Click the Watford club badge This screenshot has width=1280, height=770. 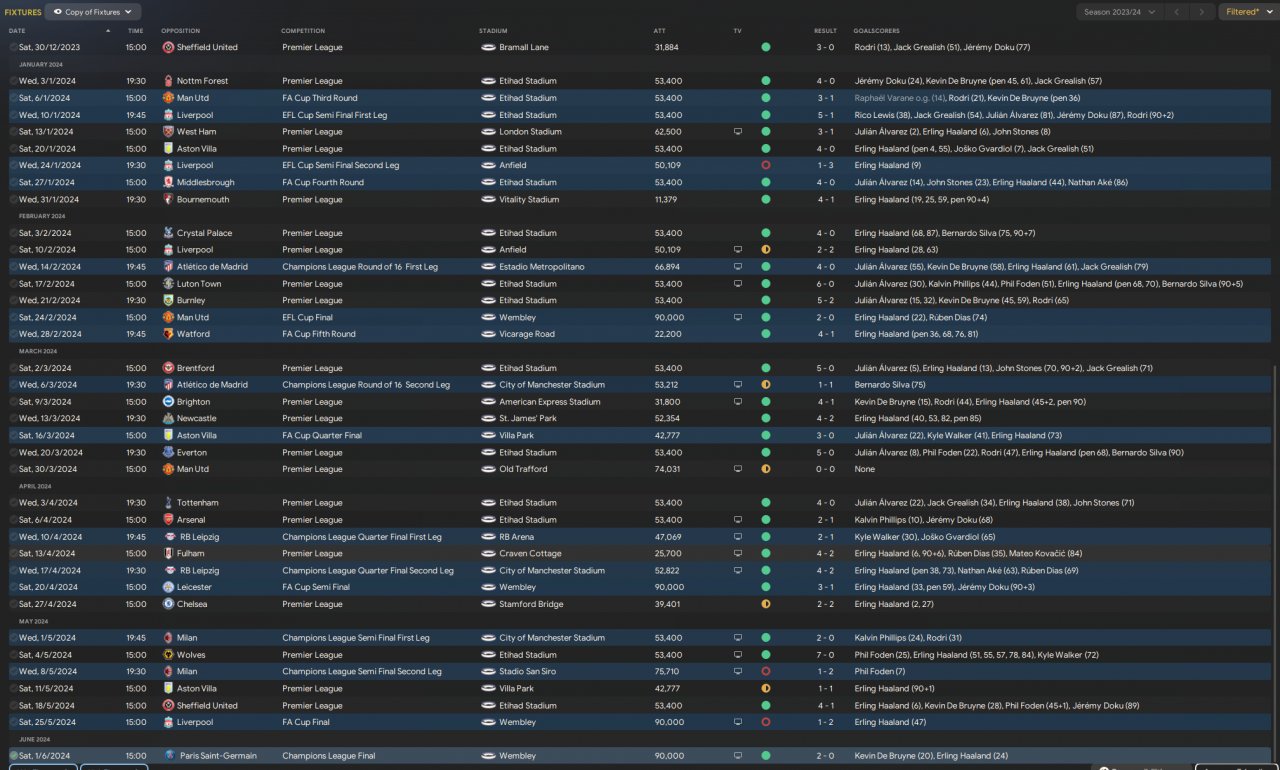point(168,334)
